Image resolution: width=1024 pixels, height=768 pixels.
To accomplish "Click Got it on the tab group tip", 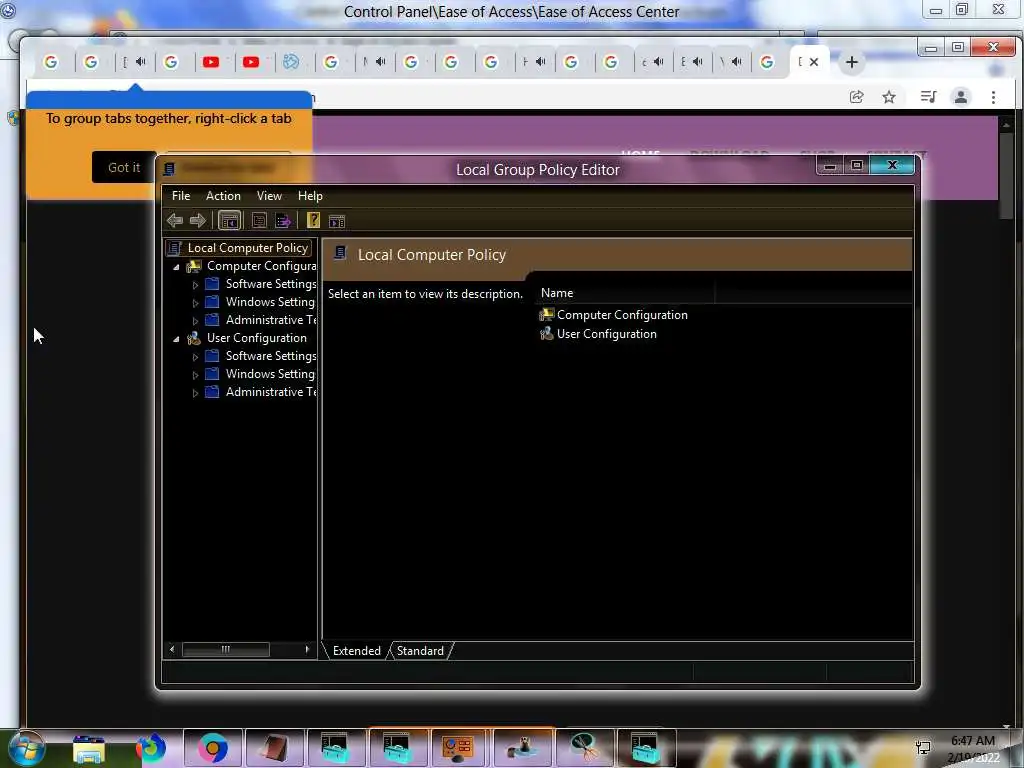I will coord(124,167).
